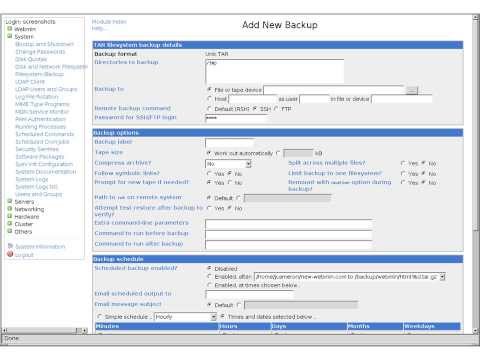Click the System Information icon

point(10,246)
